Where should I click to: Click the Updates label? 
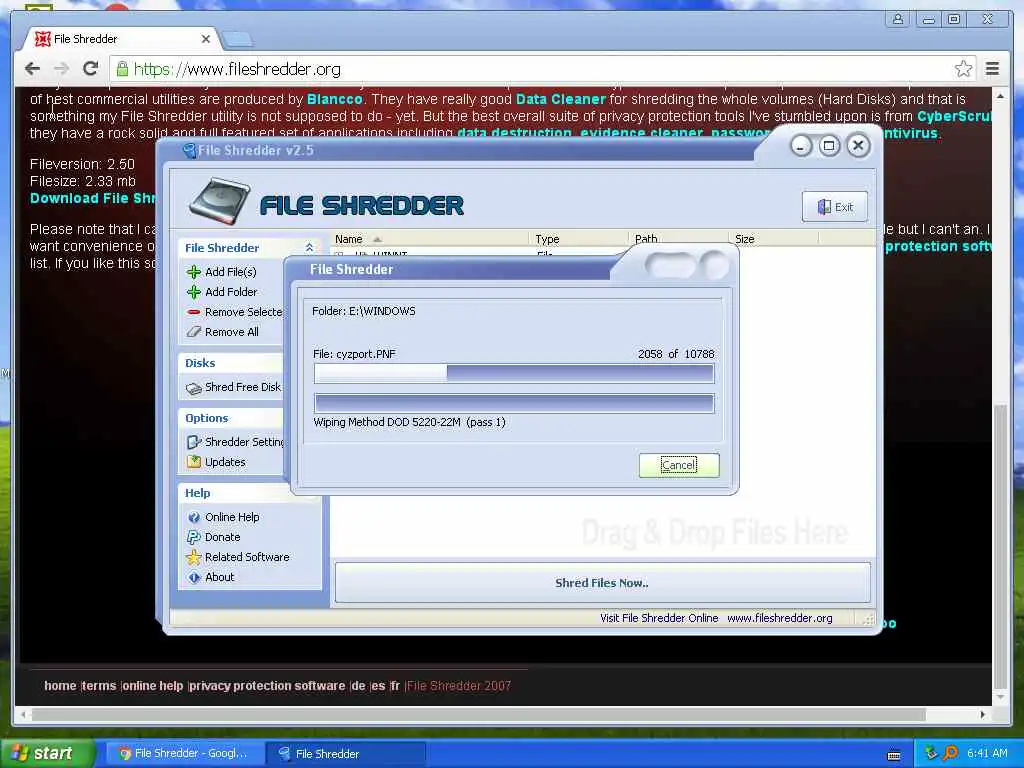[x=225, y=462]
